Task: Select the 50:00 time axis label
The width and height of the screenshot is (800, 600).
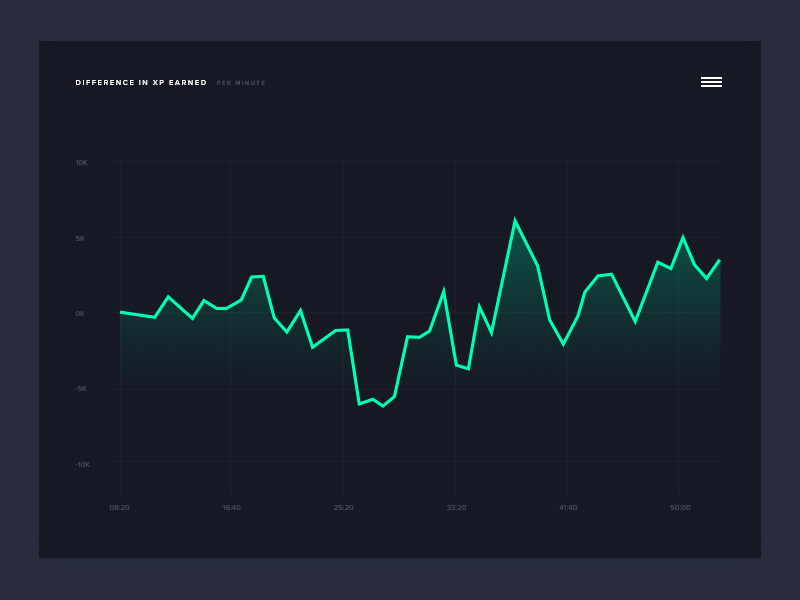Action: [680, 508]
